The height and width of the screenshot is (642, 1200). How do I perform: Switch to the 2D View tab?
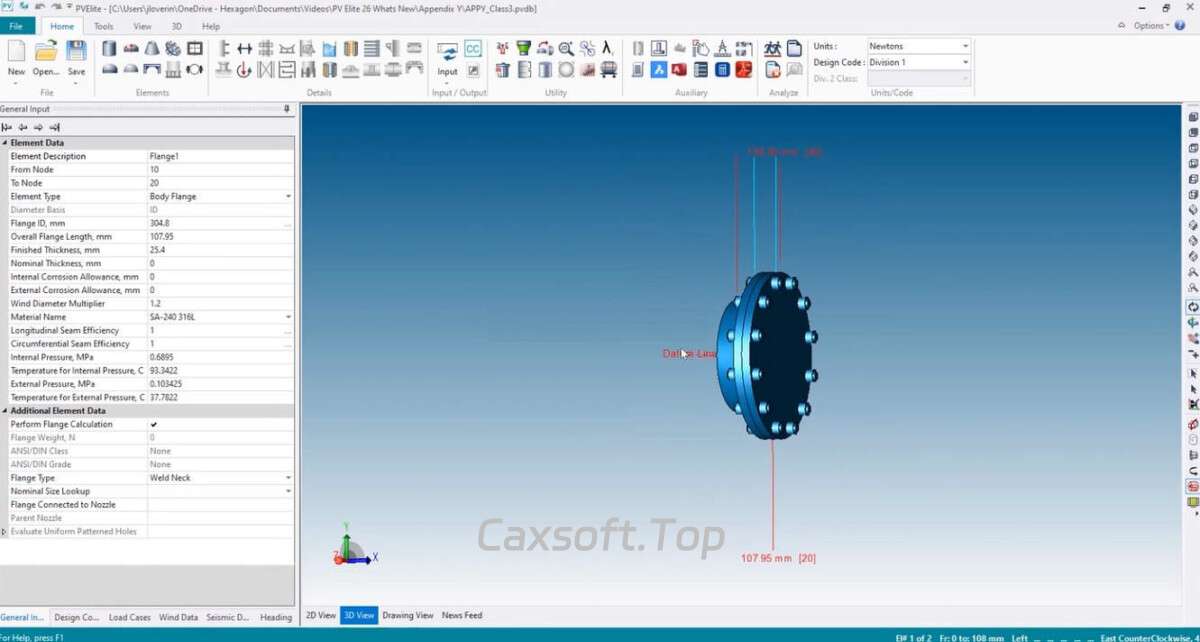(x=320, y=615)
